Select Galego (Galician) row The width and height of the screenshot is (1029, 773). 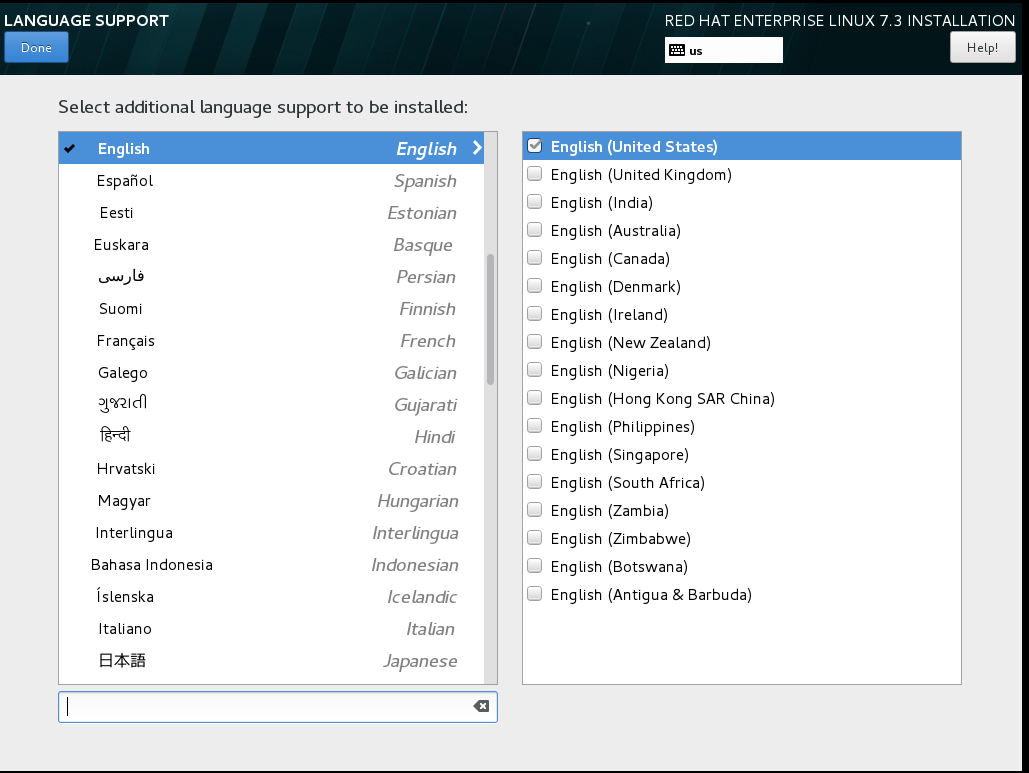(272, 373)
